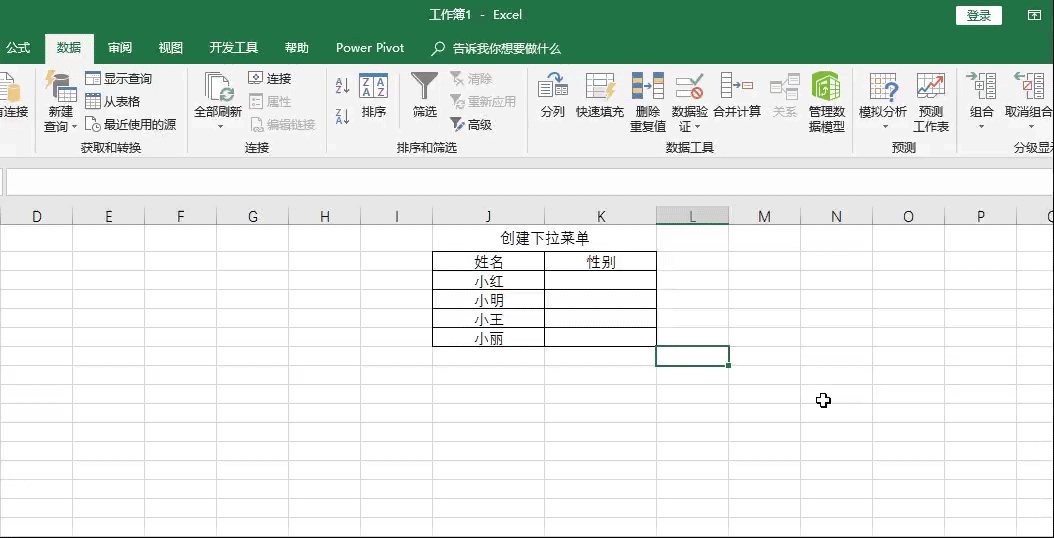Click 告诉我你想要做什么 search box

tap(497, 48)
